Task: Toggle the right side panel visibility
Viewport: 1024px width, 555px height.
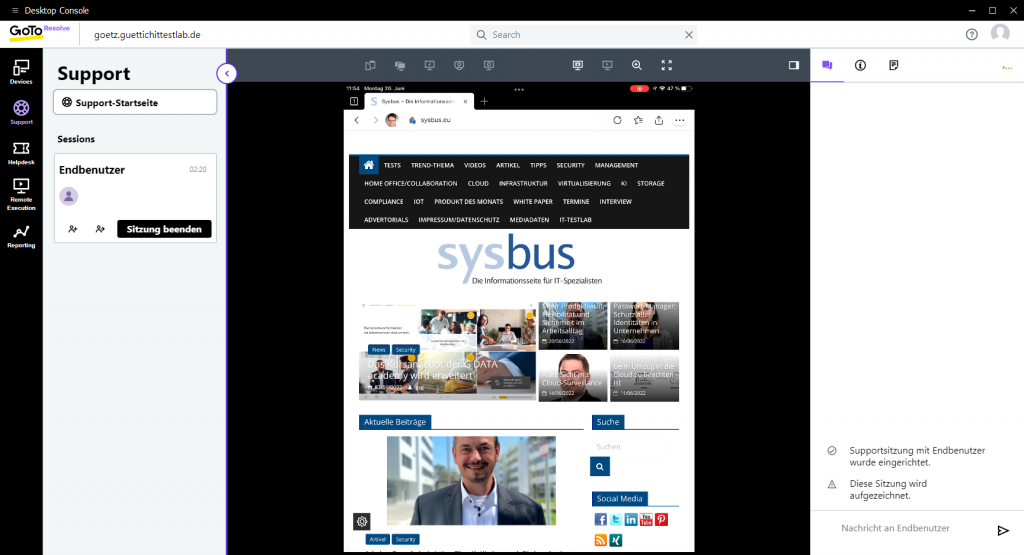Action: pyautogui.click(x=794, y=65)
